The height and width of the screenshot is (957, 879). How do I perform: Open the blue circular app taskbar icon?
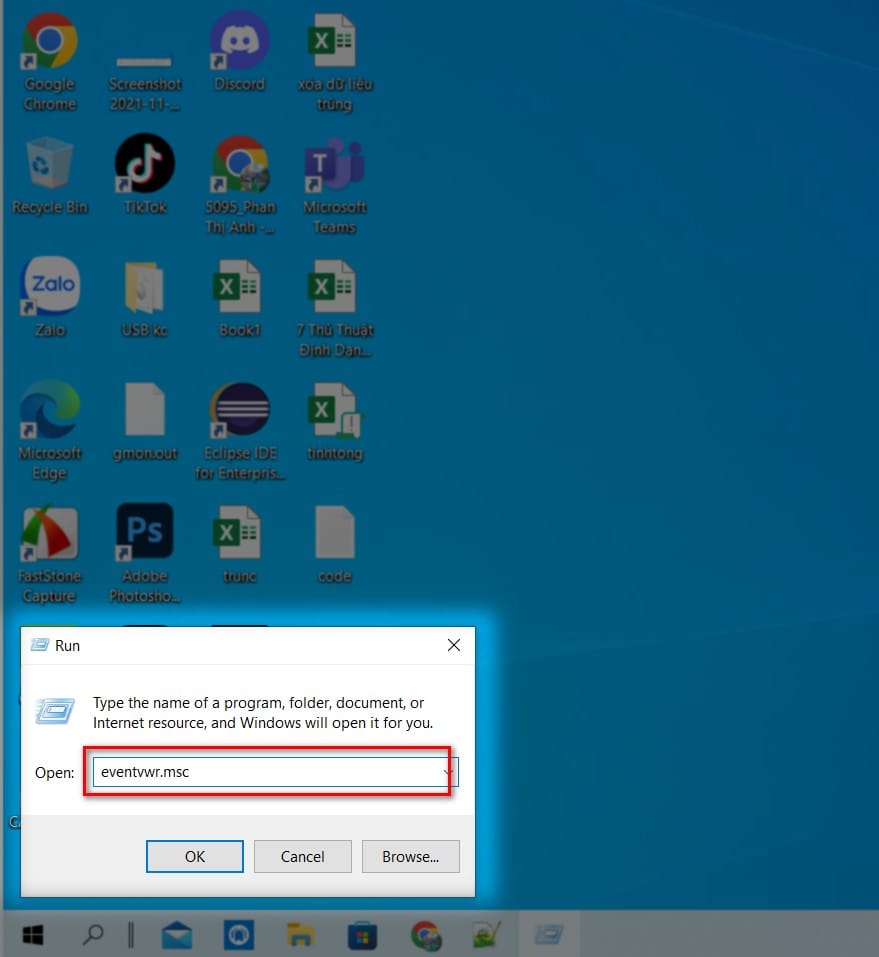click(x=239, y=934)
